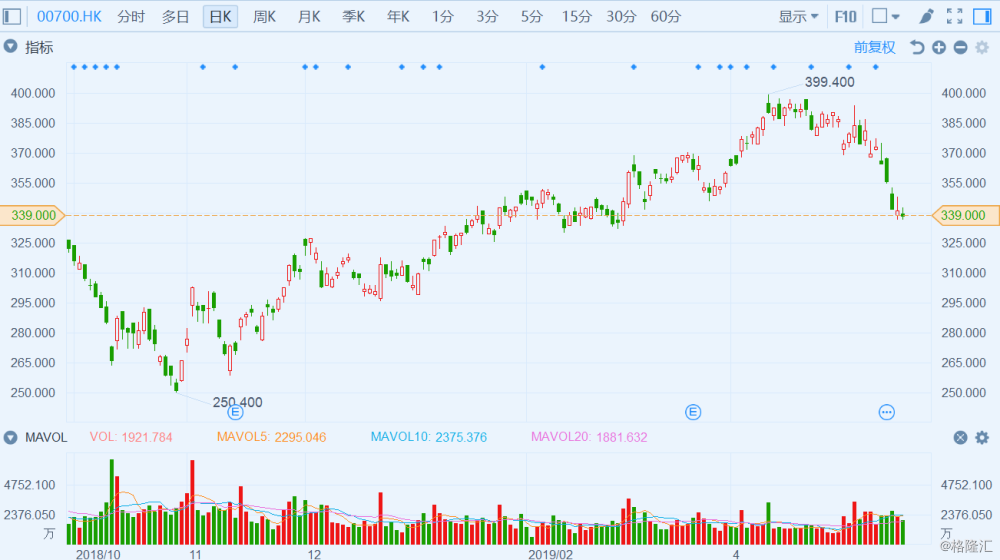This screenshot has width=1000, height=560.
Task: Open F10 company info
Action: tap(846, 17)
